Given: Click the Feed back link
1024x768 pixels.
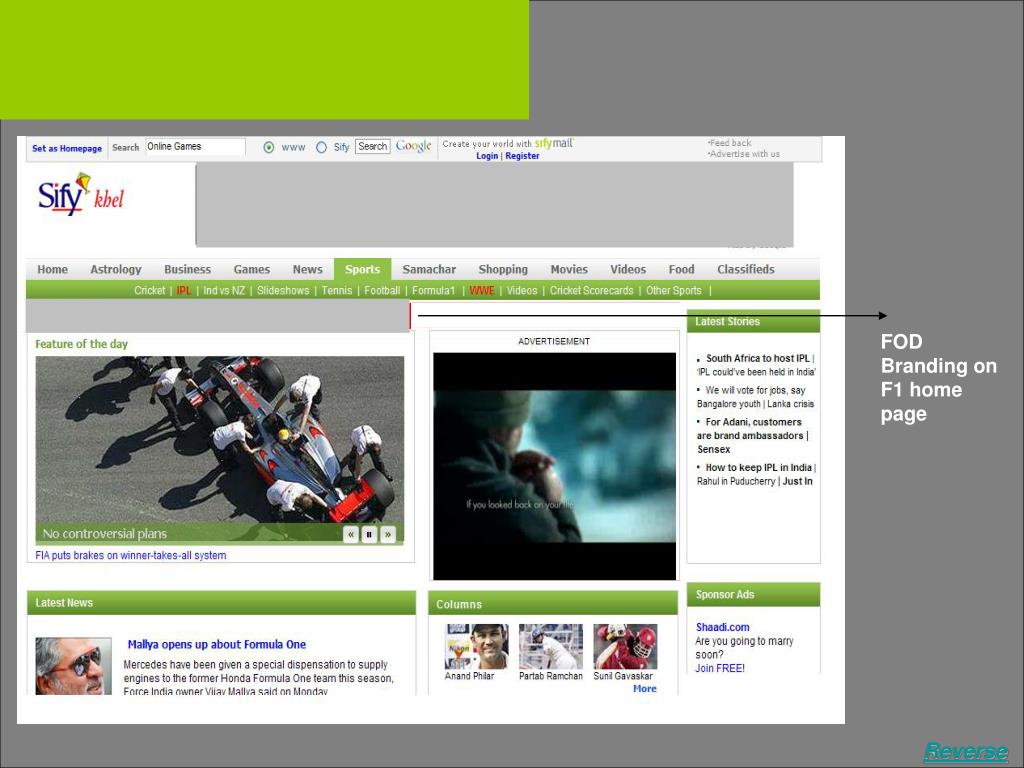Looking at the screenshot, I should (730, 142).
